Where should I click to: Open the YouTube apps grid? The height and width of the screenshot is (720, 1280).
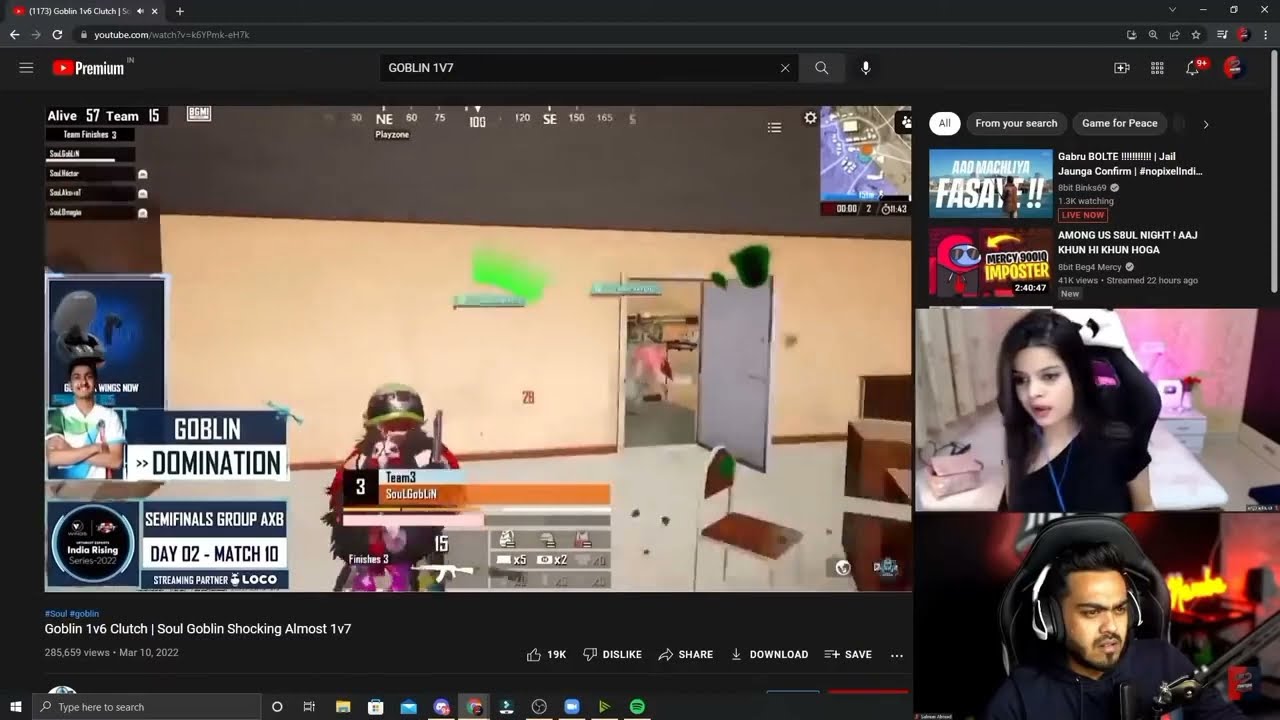pyautogui.click(x=1157, y=68)
